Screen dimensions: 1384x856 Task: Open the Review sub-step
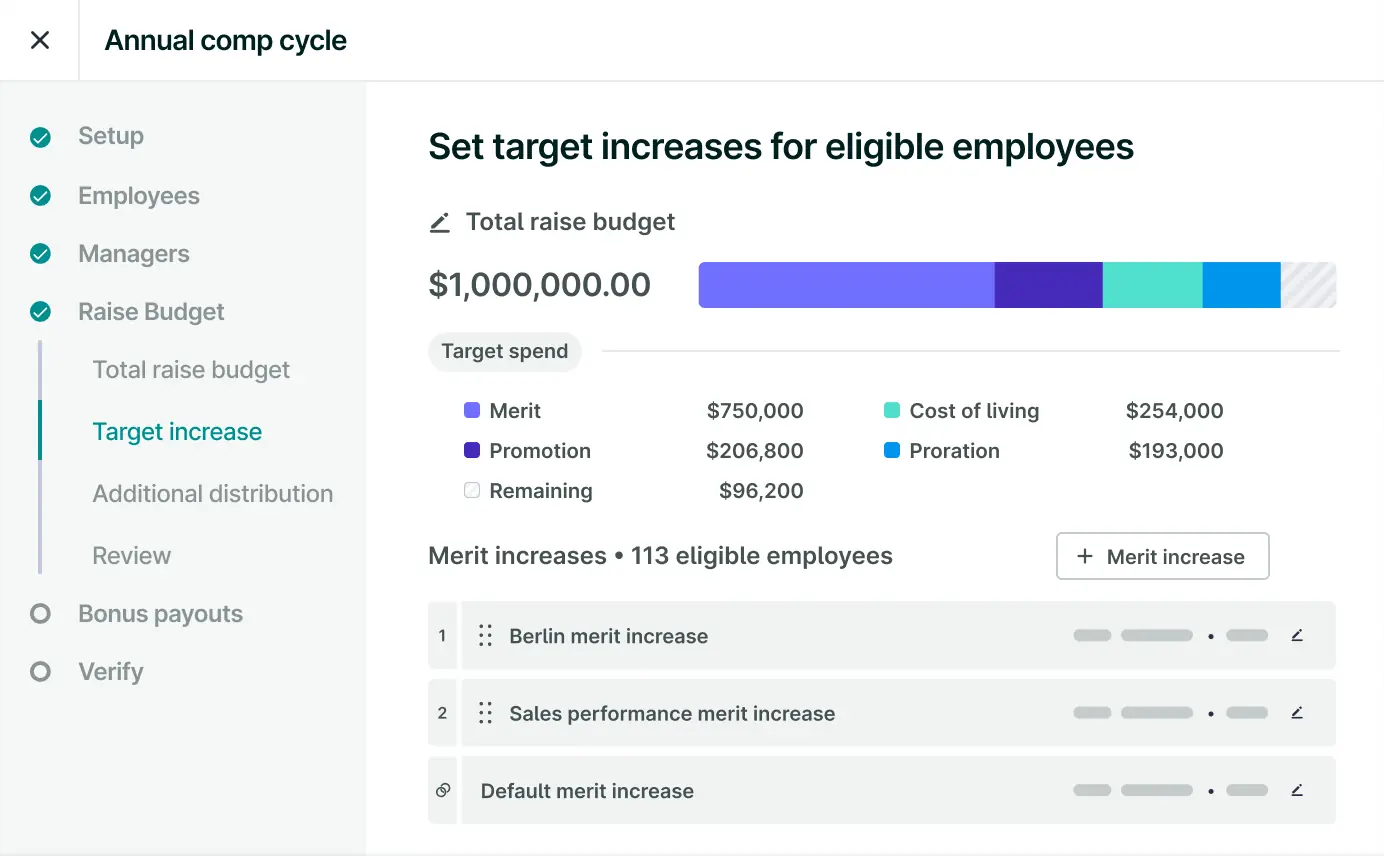point(131,556)
